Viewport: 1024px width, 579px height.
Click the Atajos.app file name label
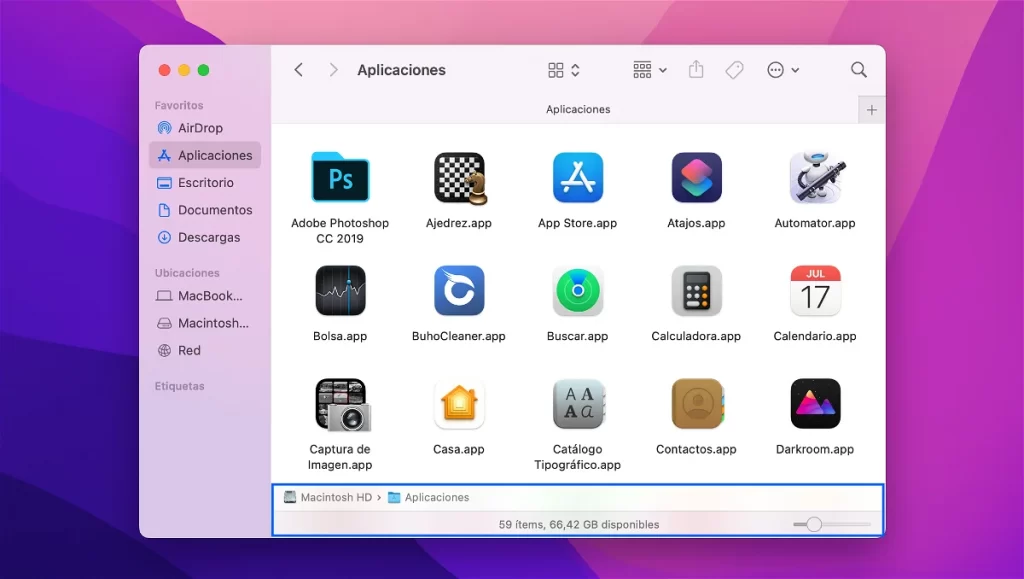coord(696,223)
